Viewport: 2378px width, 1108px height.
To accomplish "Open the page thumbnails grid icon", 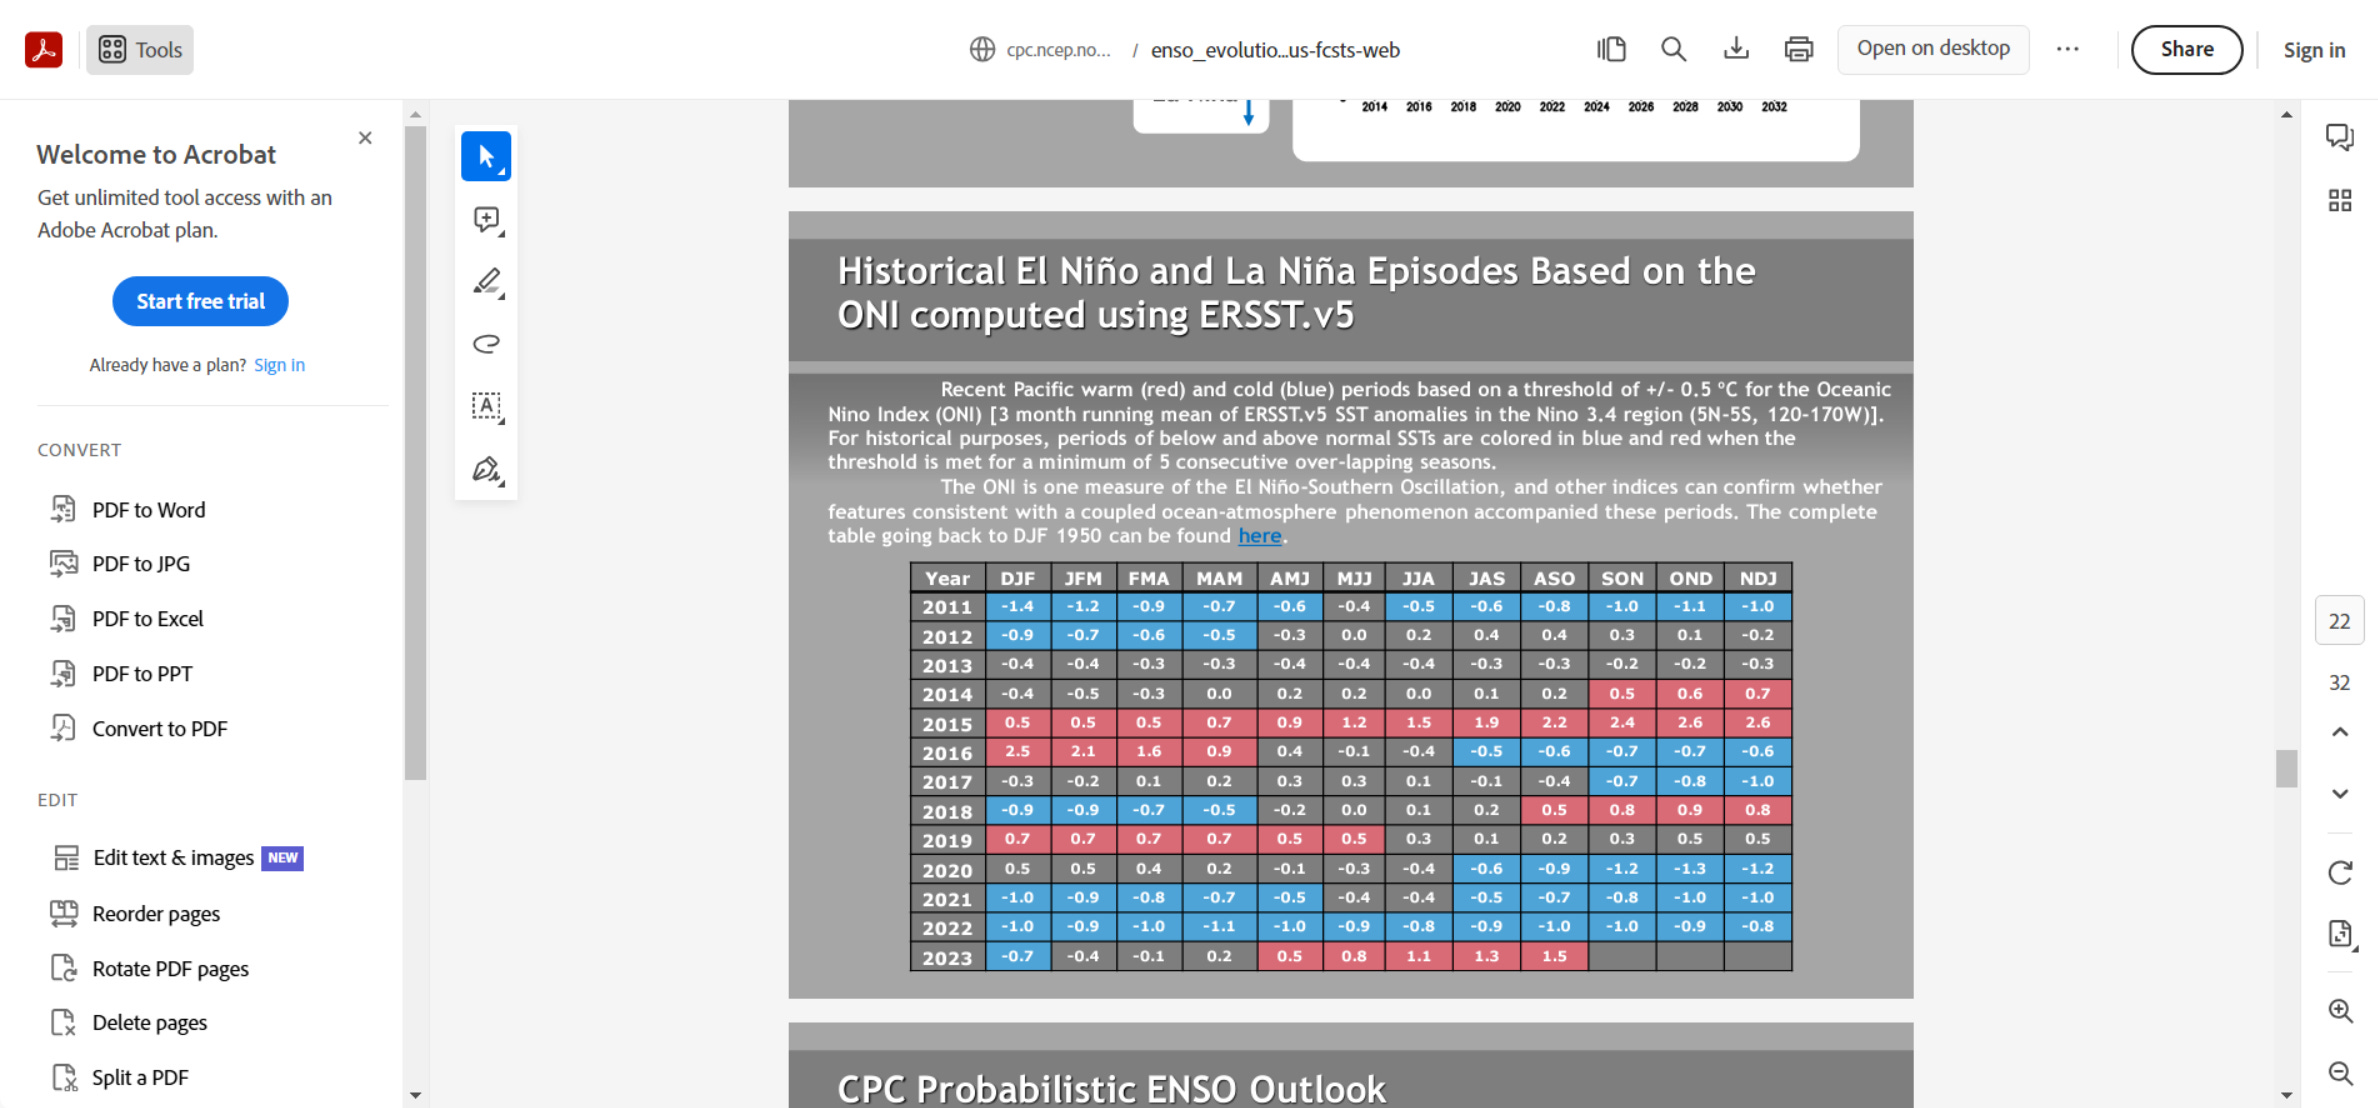I will click(2339, 201).
